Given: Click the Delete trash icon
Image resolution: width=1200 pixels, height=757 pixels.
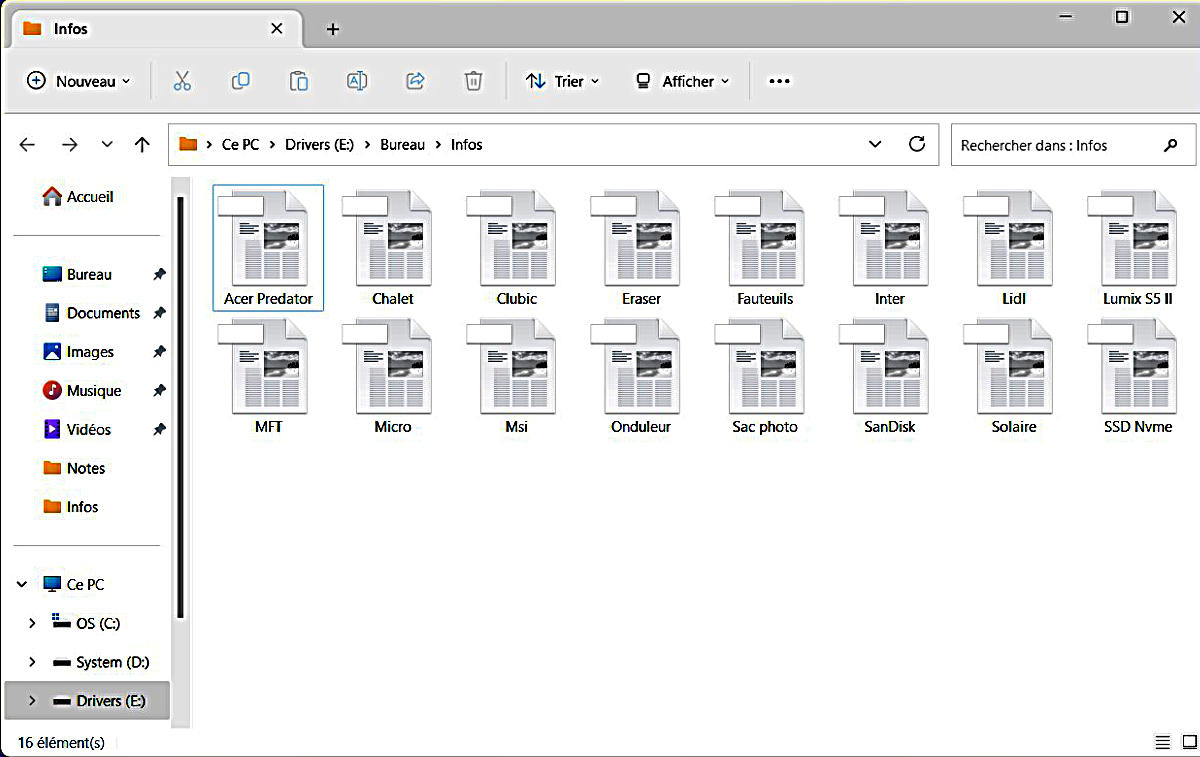Looking at the screenshot, I should coord(474,81).
